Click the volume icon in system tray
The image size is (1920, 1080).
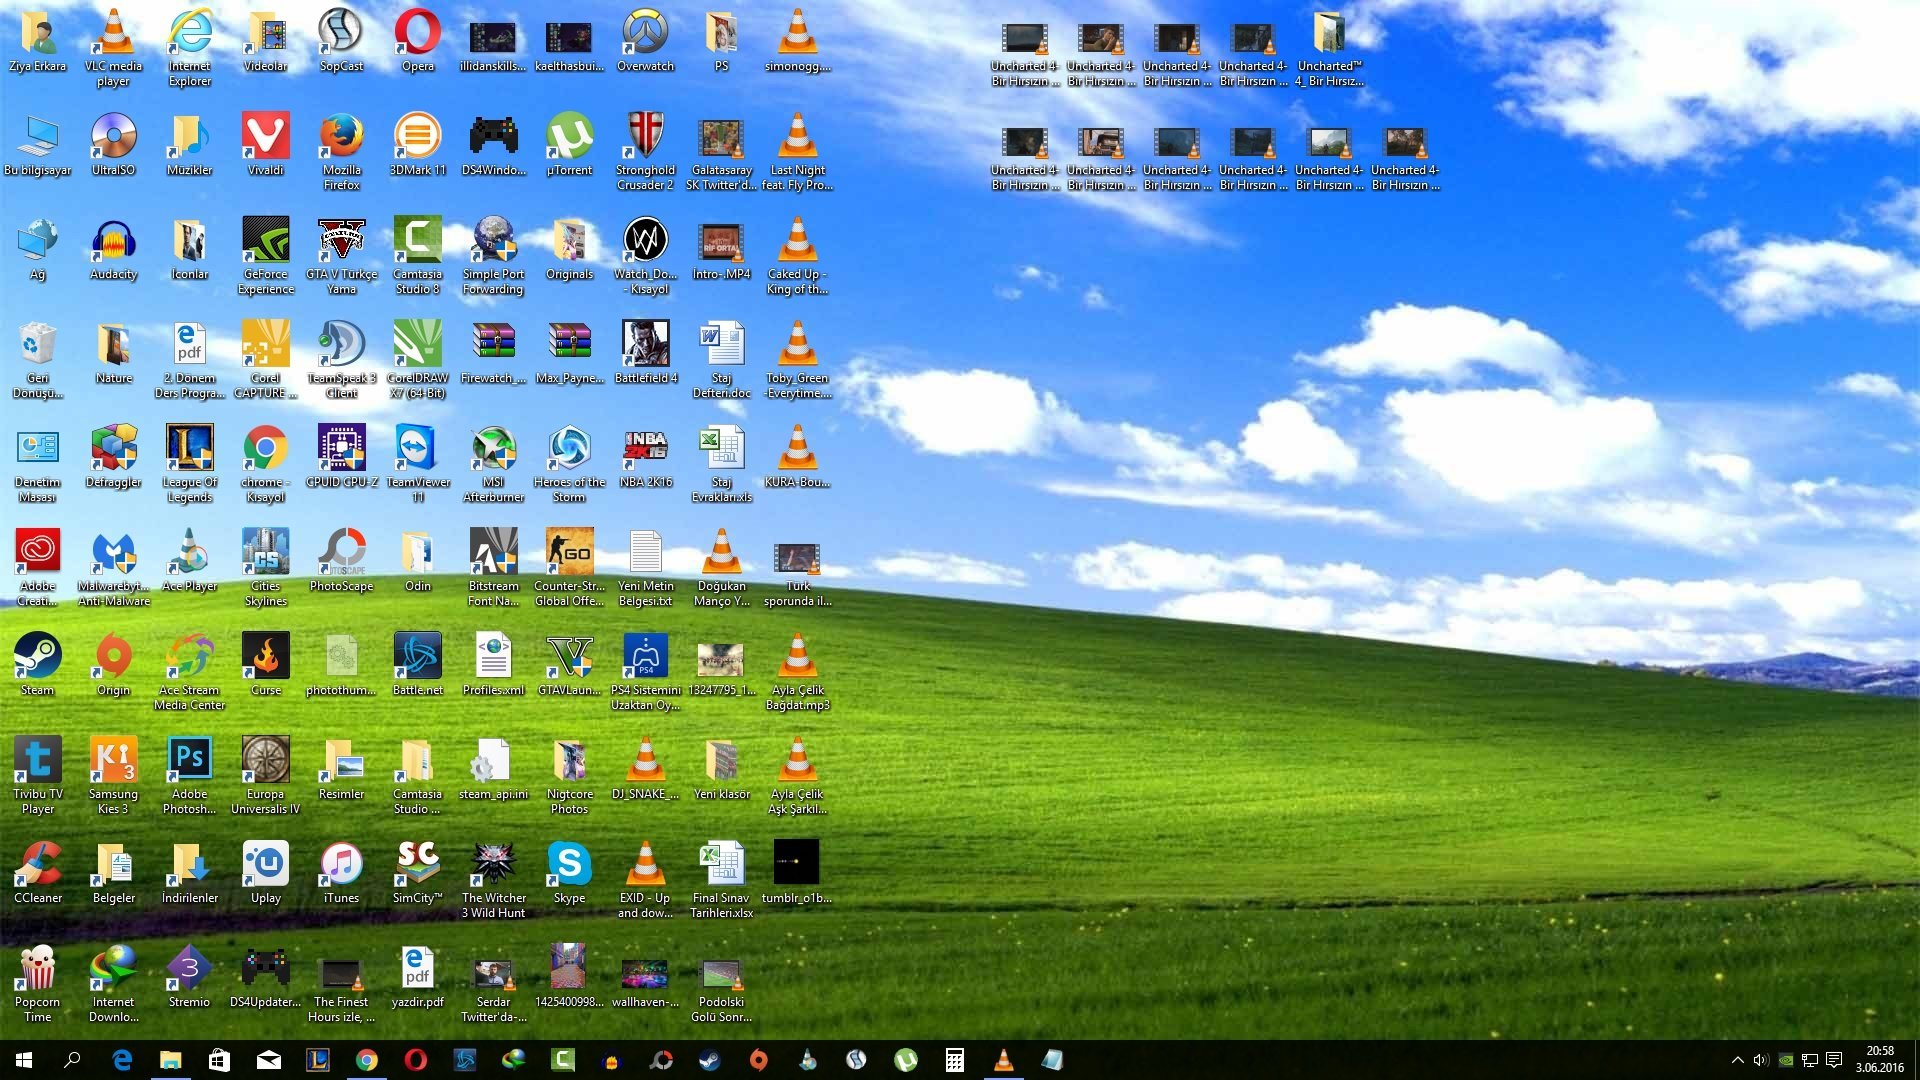point(1760,1059)
